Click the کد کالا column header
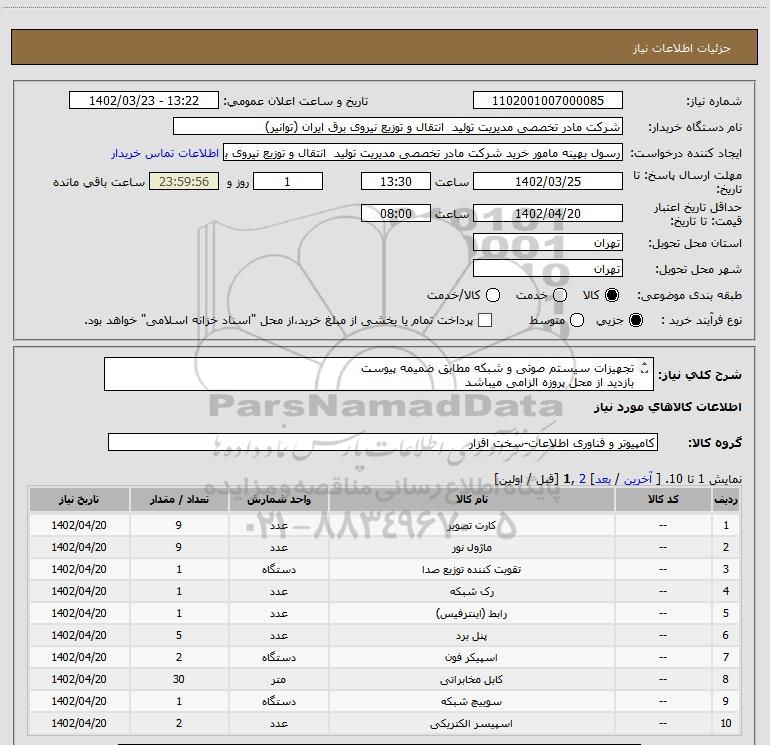Screen dimensions: 770x745 pos(663,499)
